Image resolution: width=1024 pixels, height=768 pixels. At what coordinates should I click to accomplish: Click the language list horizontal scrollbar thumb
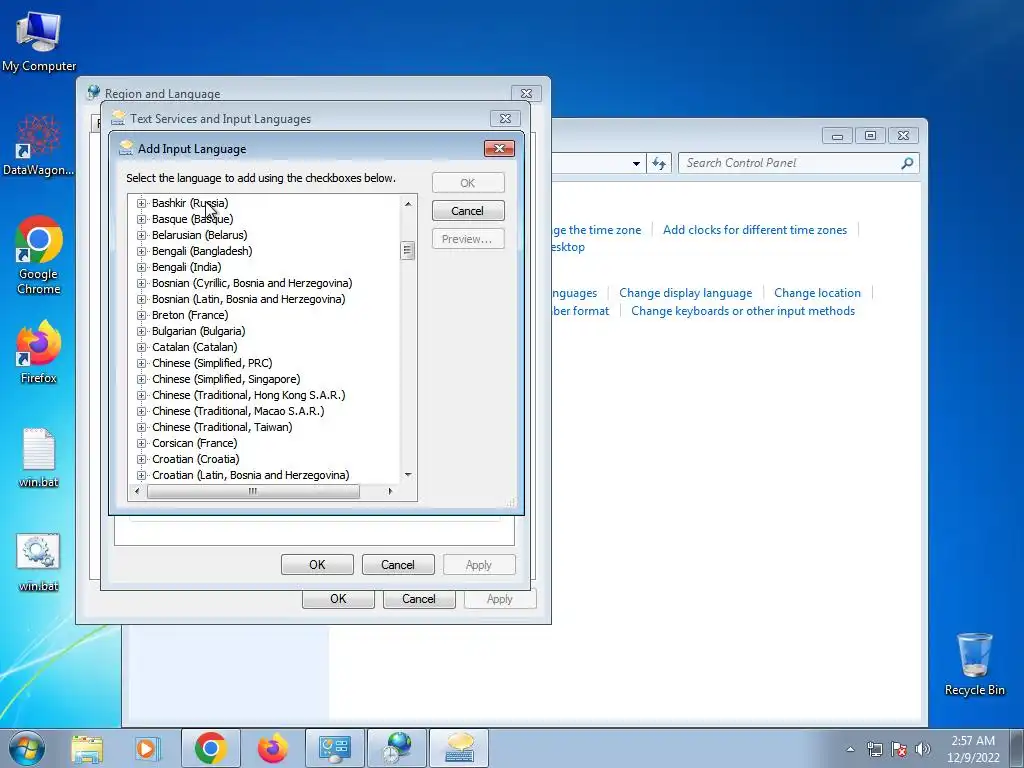tap(253, 492)
